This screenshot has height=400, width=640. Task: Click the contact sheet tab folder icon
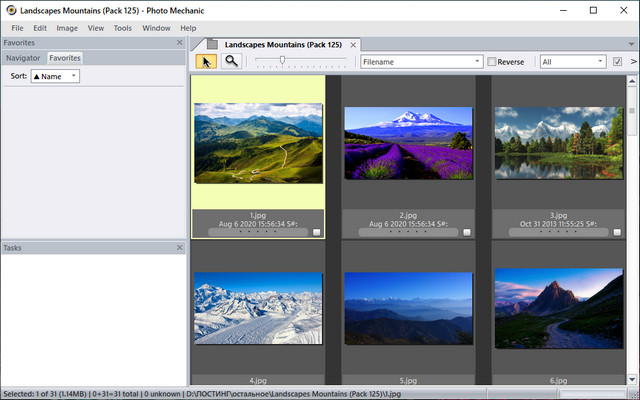coord(212,45)
